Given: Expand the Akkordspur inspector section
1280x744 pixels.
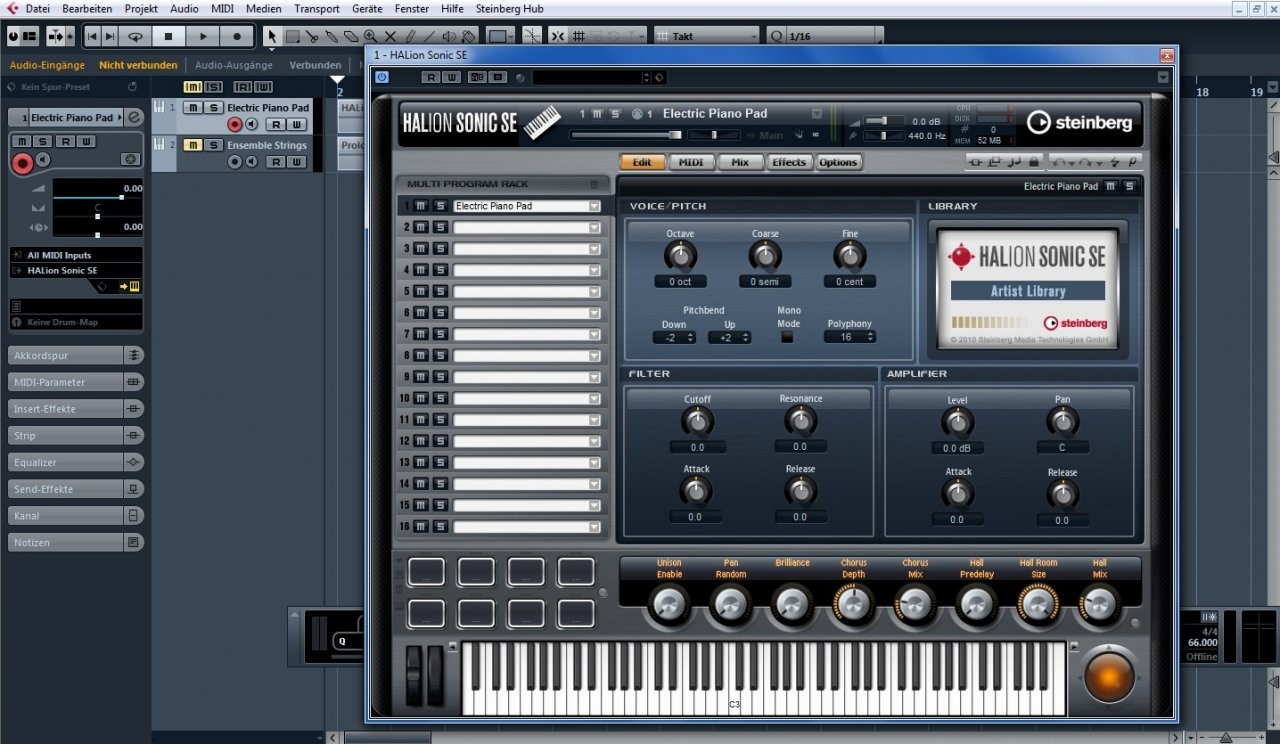Looking at the screenshot, I should [76, 355].
